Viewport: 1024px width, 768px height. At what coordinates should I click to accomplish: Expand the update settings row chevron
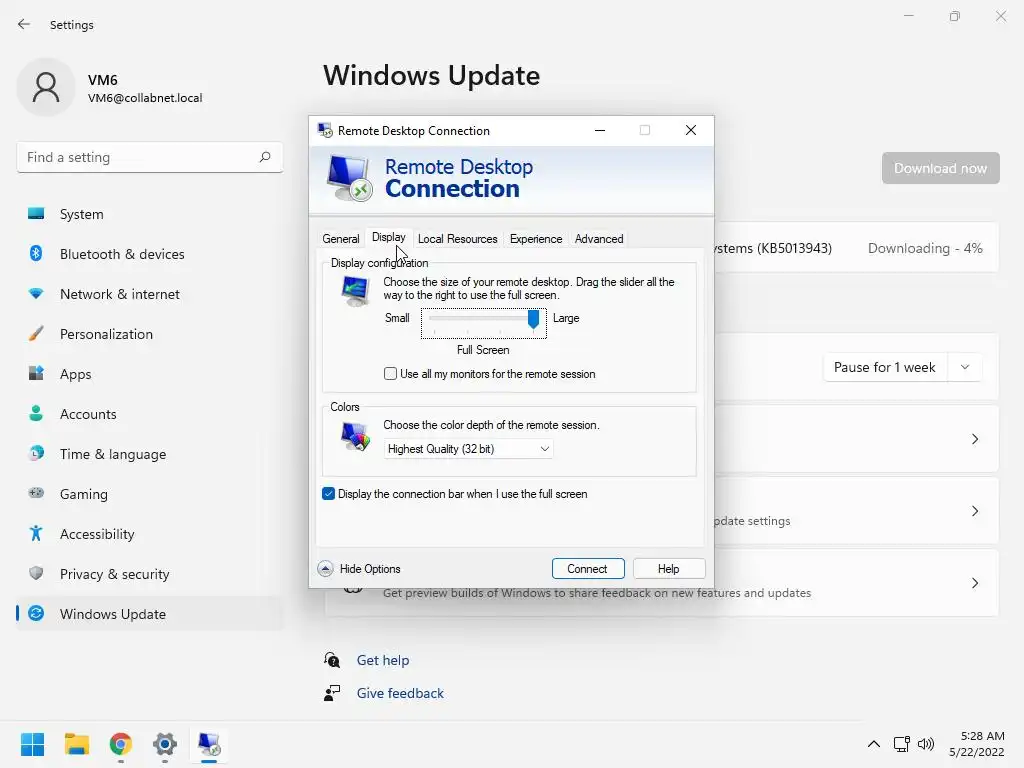pos(974,511)
